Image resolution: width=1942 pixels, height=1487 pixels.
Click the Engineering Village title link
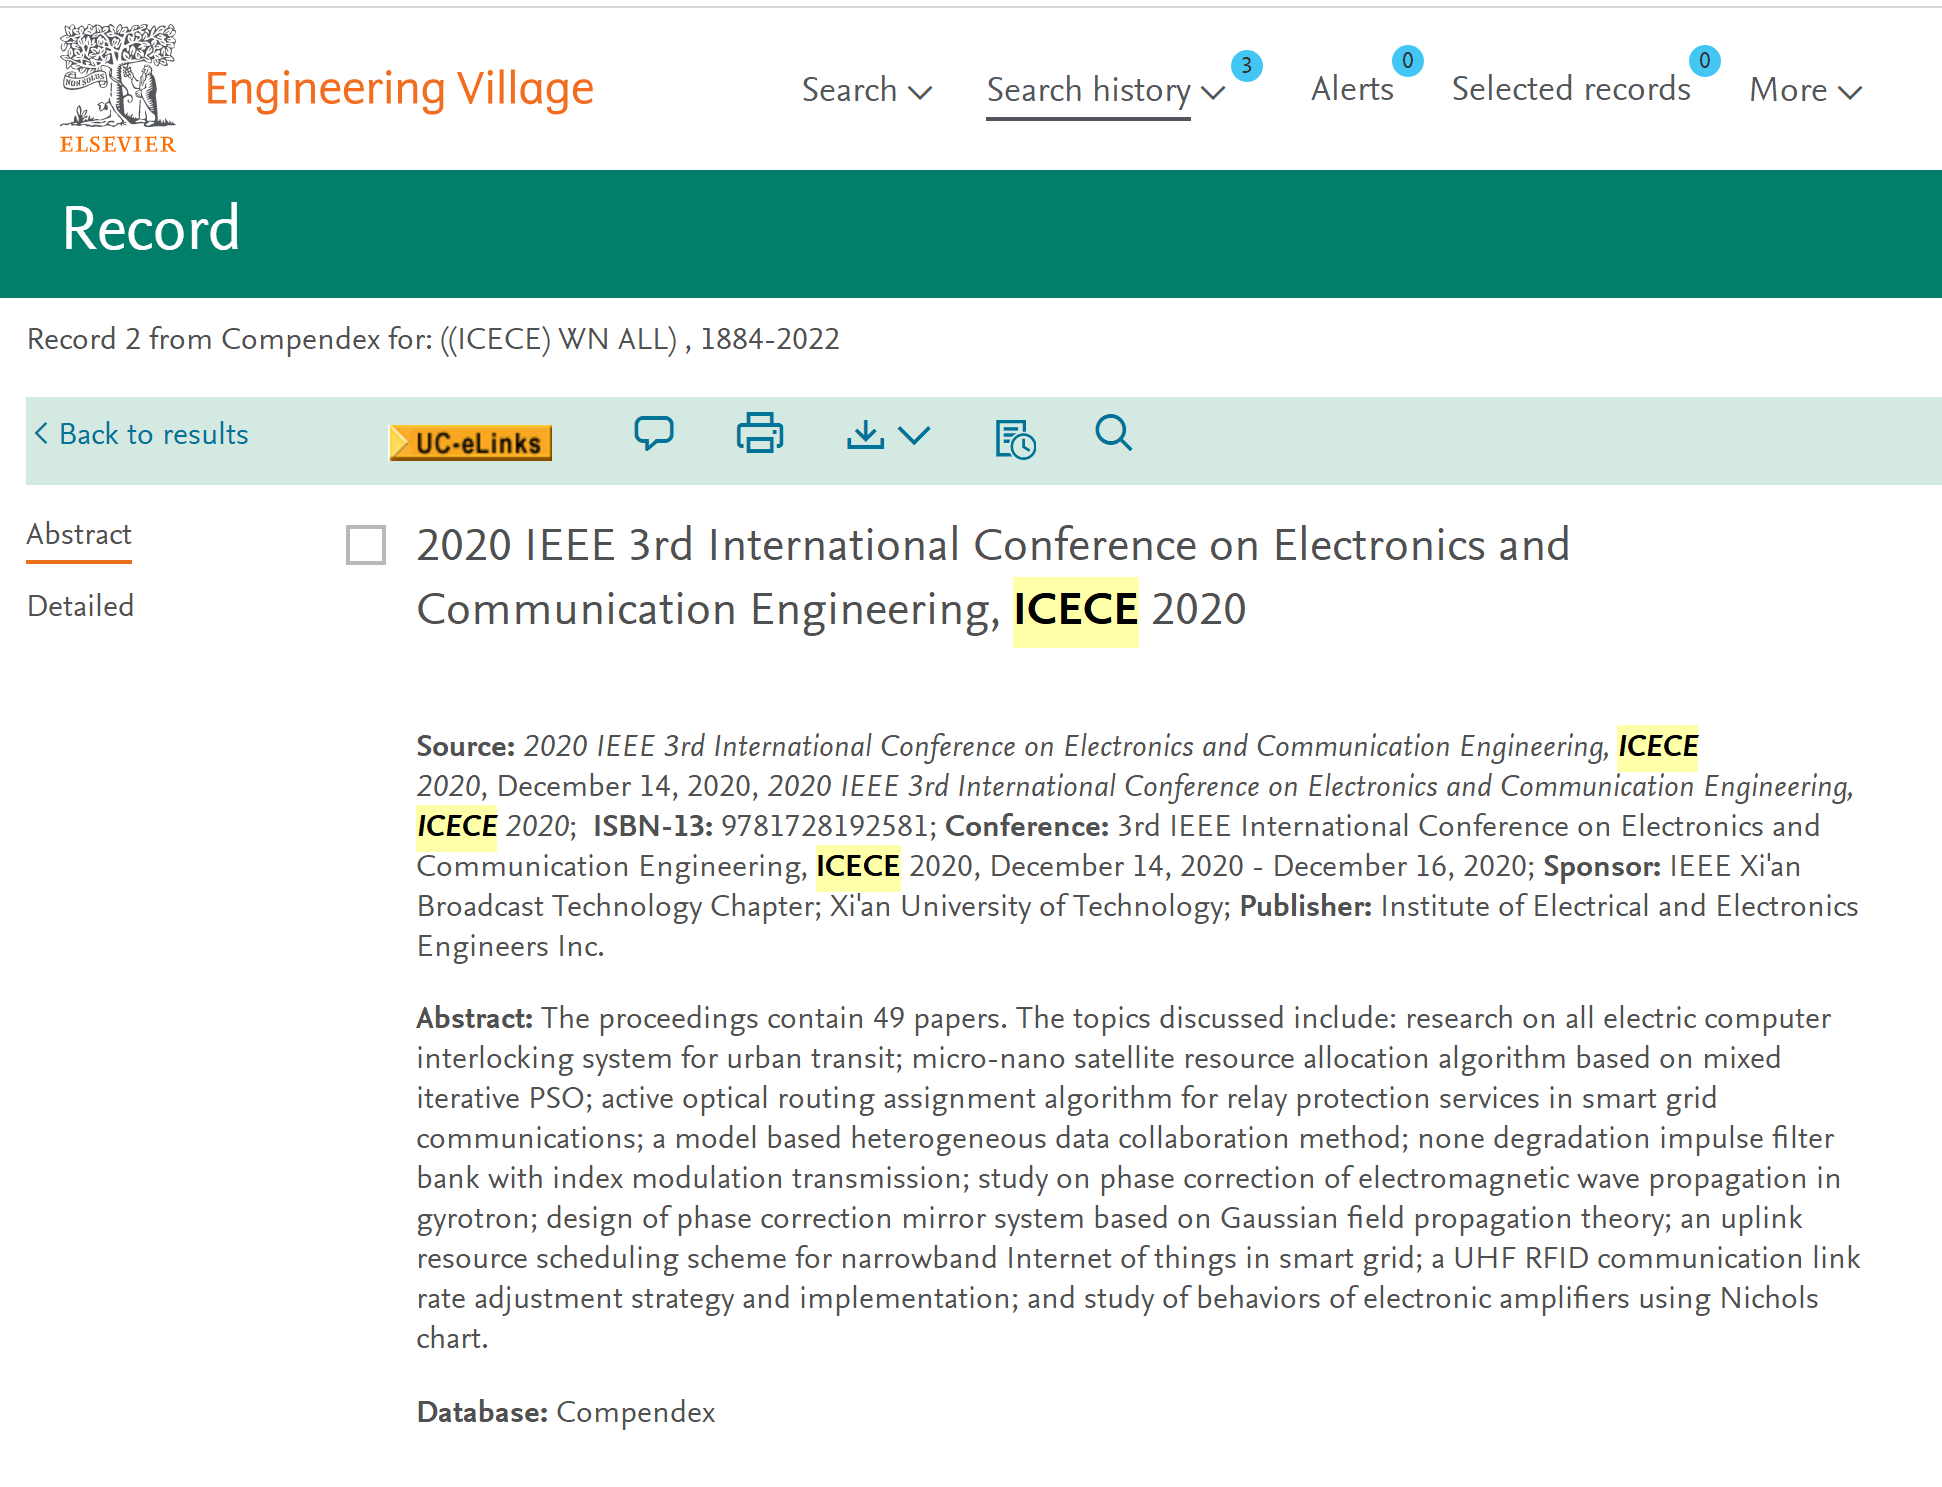pos(399,88)
